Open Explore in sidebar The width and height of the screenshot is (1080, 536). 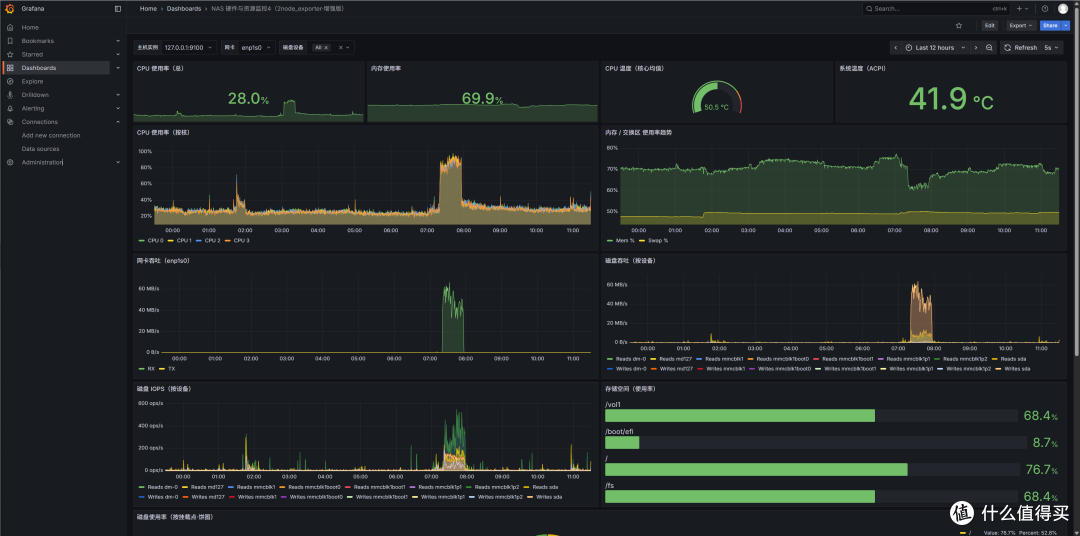point(32,81)
